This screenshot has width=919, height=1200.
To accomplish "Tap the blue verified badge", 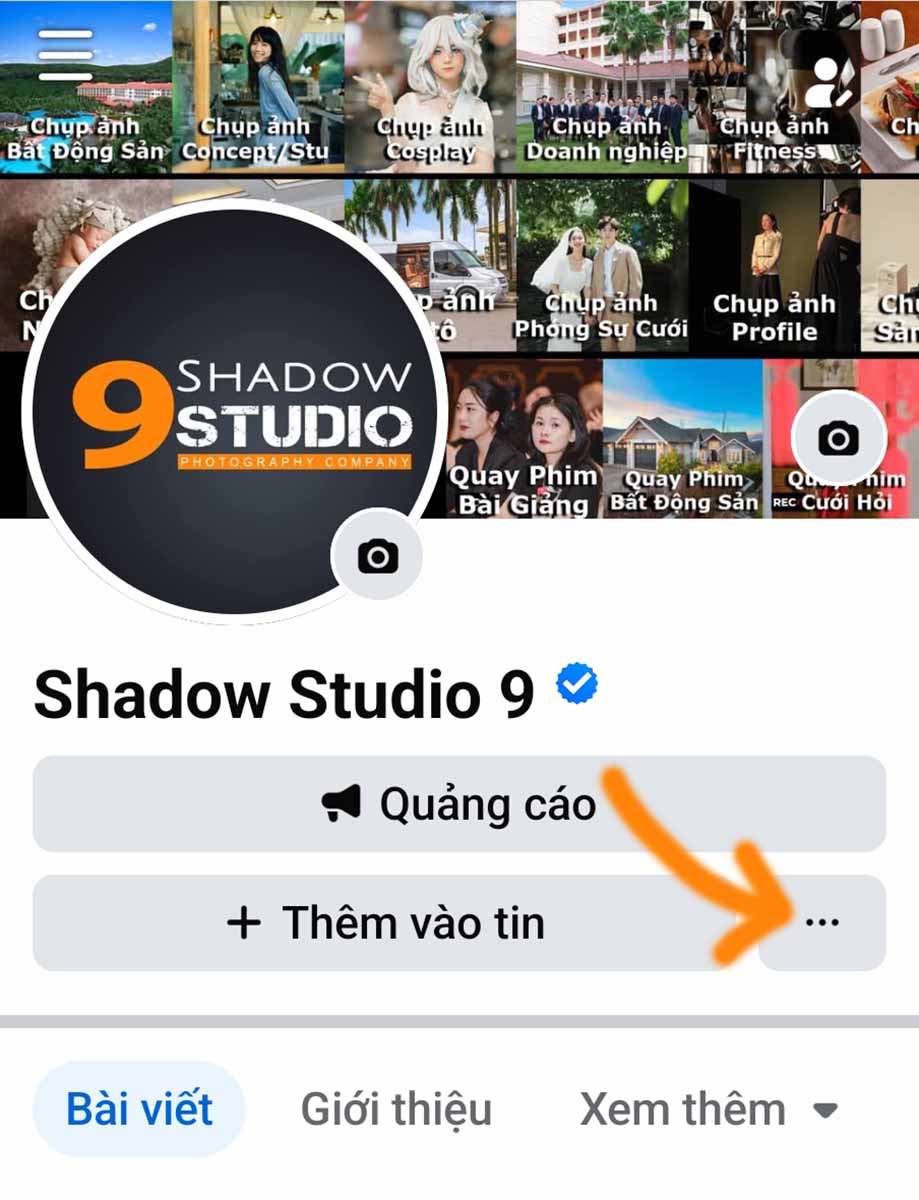I will [x=577, y=686].
